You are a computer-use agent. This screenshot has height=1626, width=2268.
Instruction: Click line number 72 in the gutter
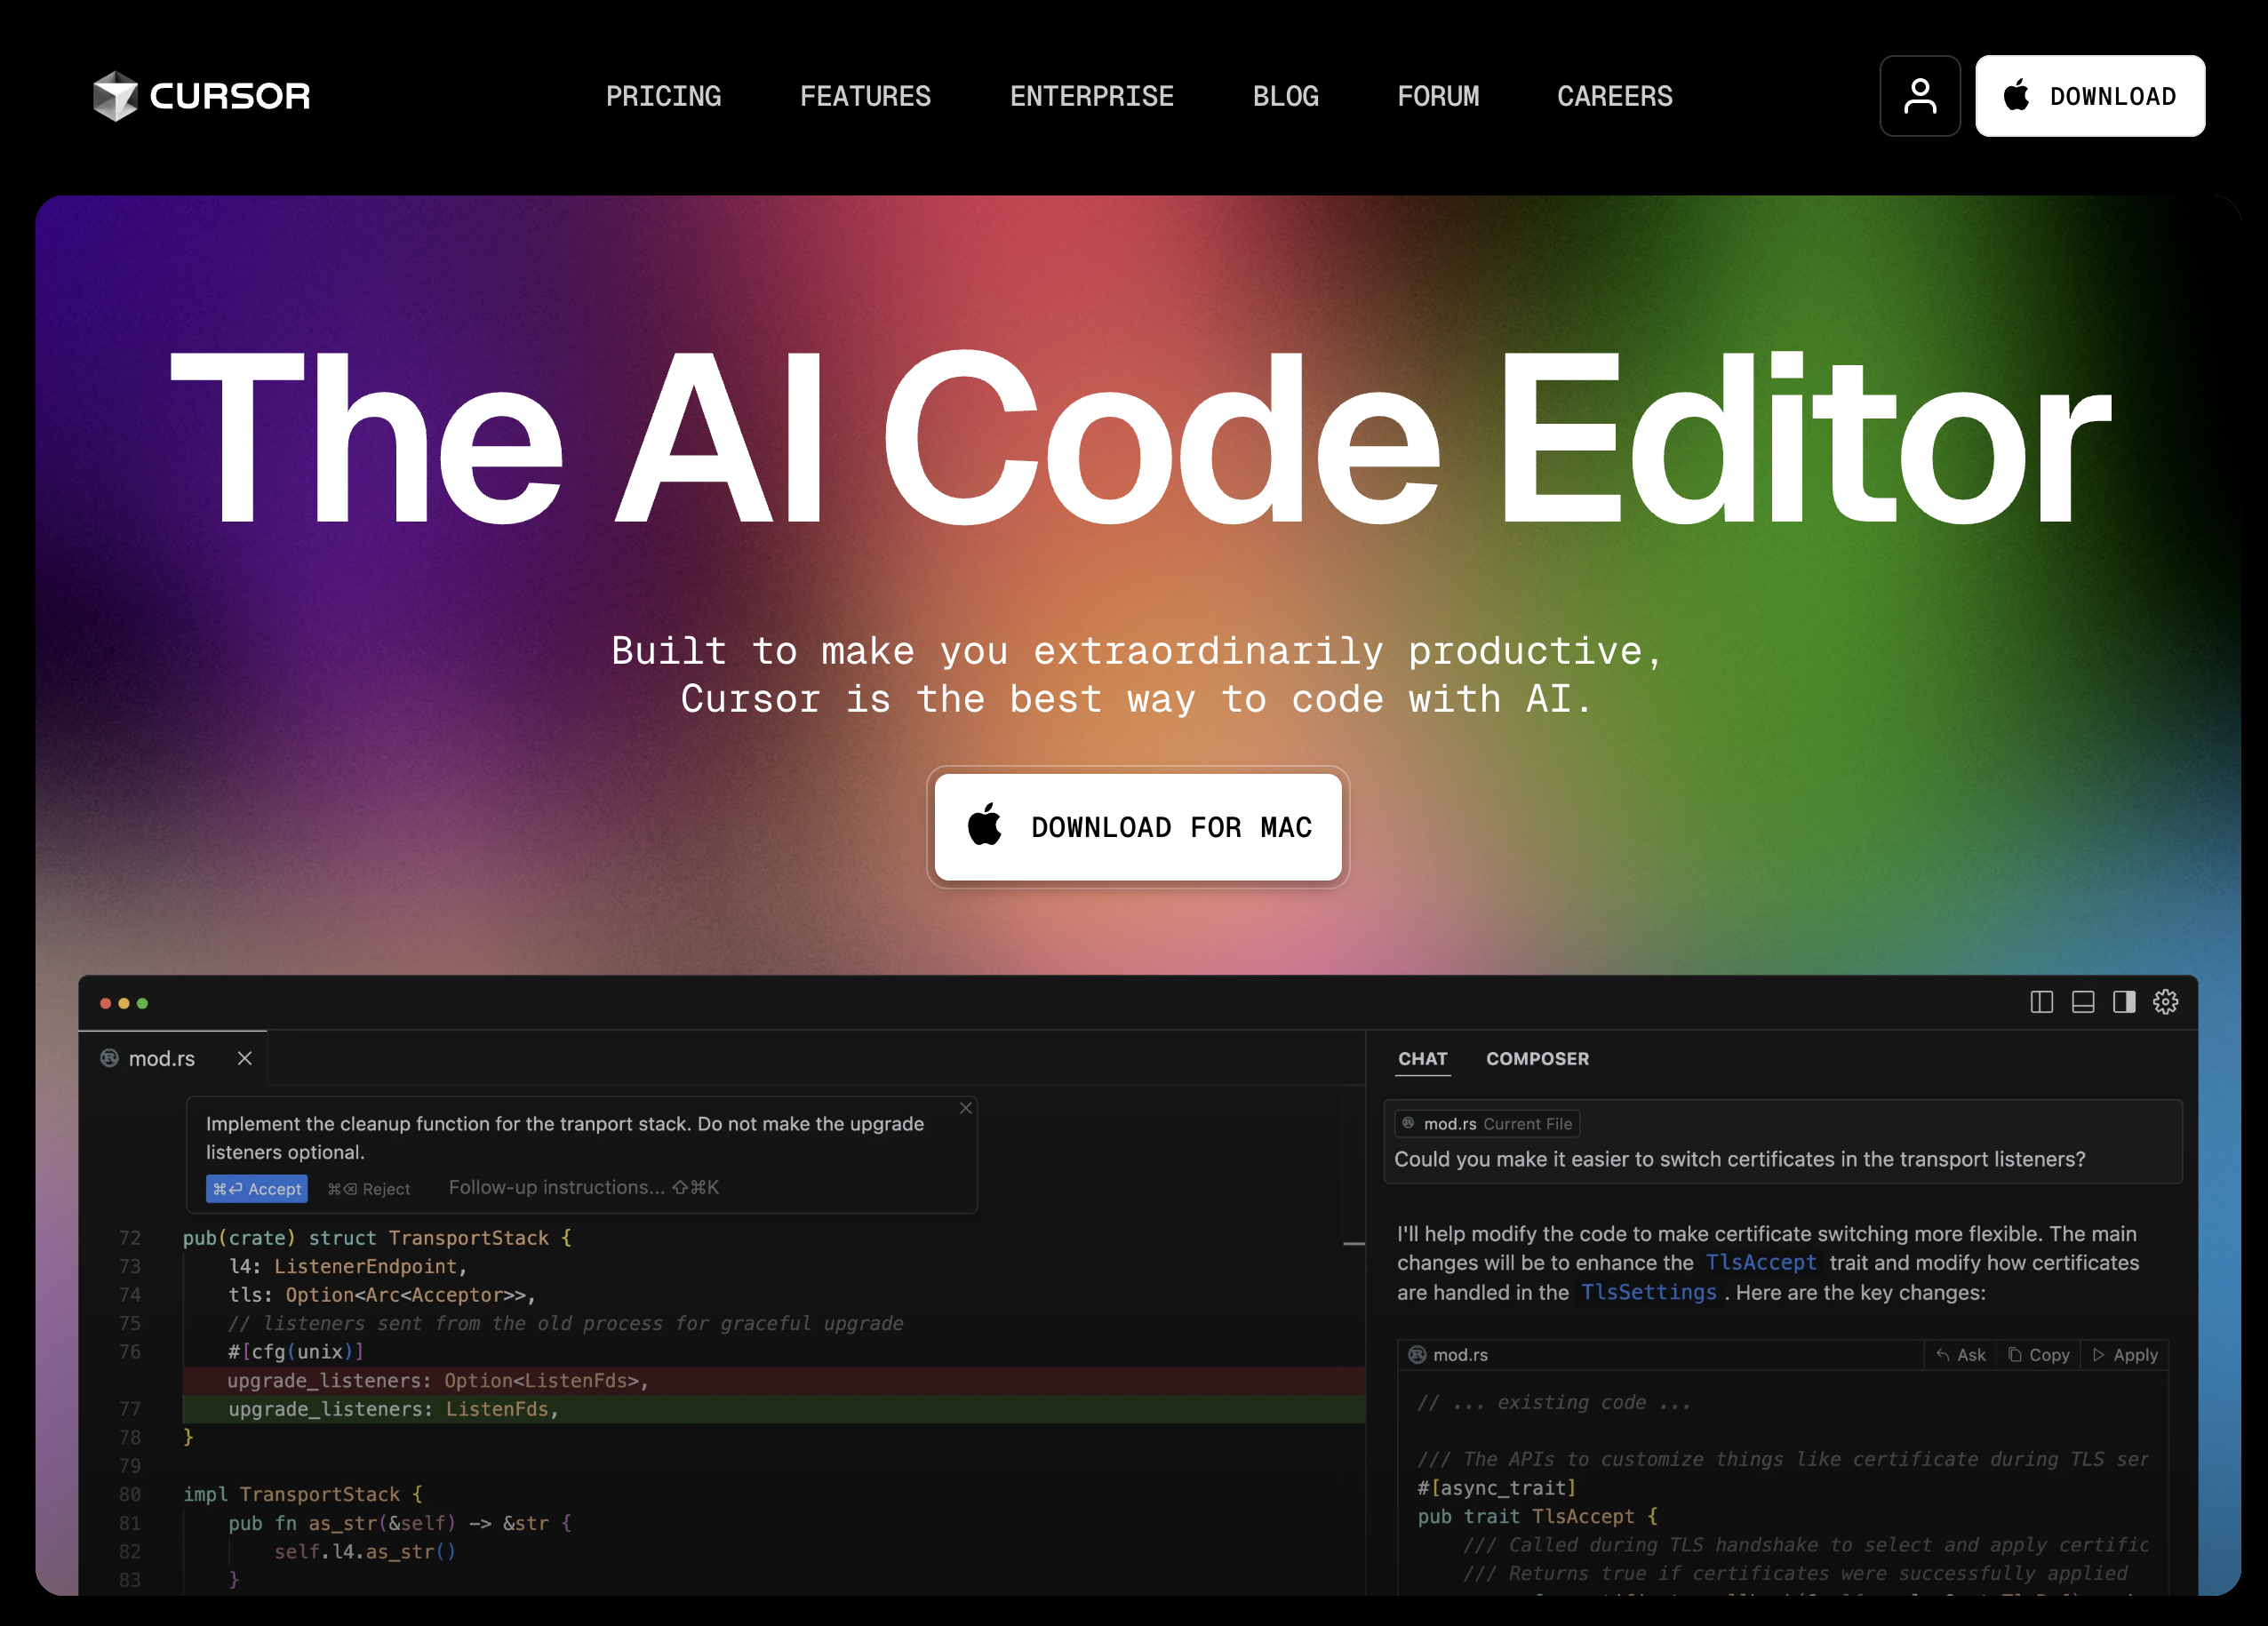pyautogui.click(x=130, y=1238)
